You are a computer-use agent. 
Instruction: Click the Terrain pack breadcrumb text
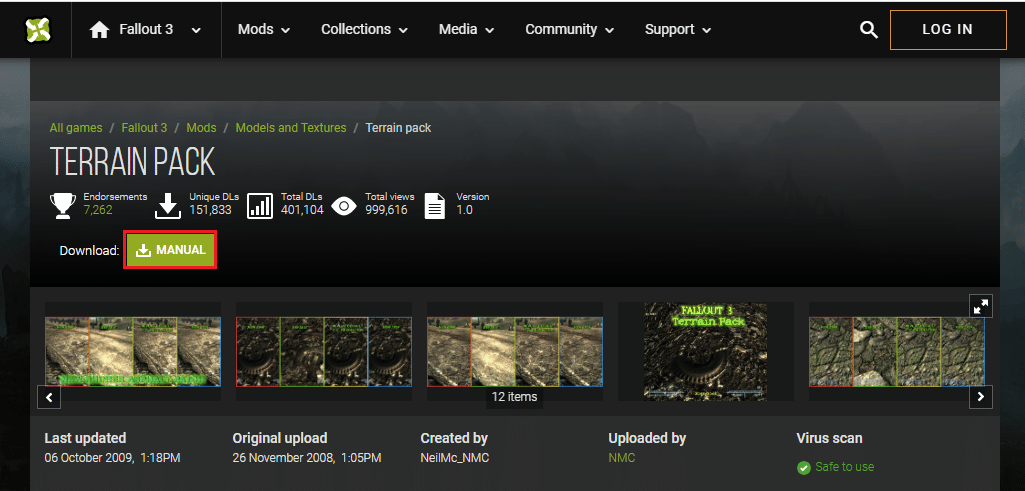[x=398, y=127]
